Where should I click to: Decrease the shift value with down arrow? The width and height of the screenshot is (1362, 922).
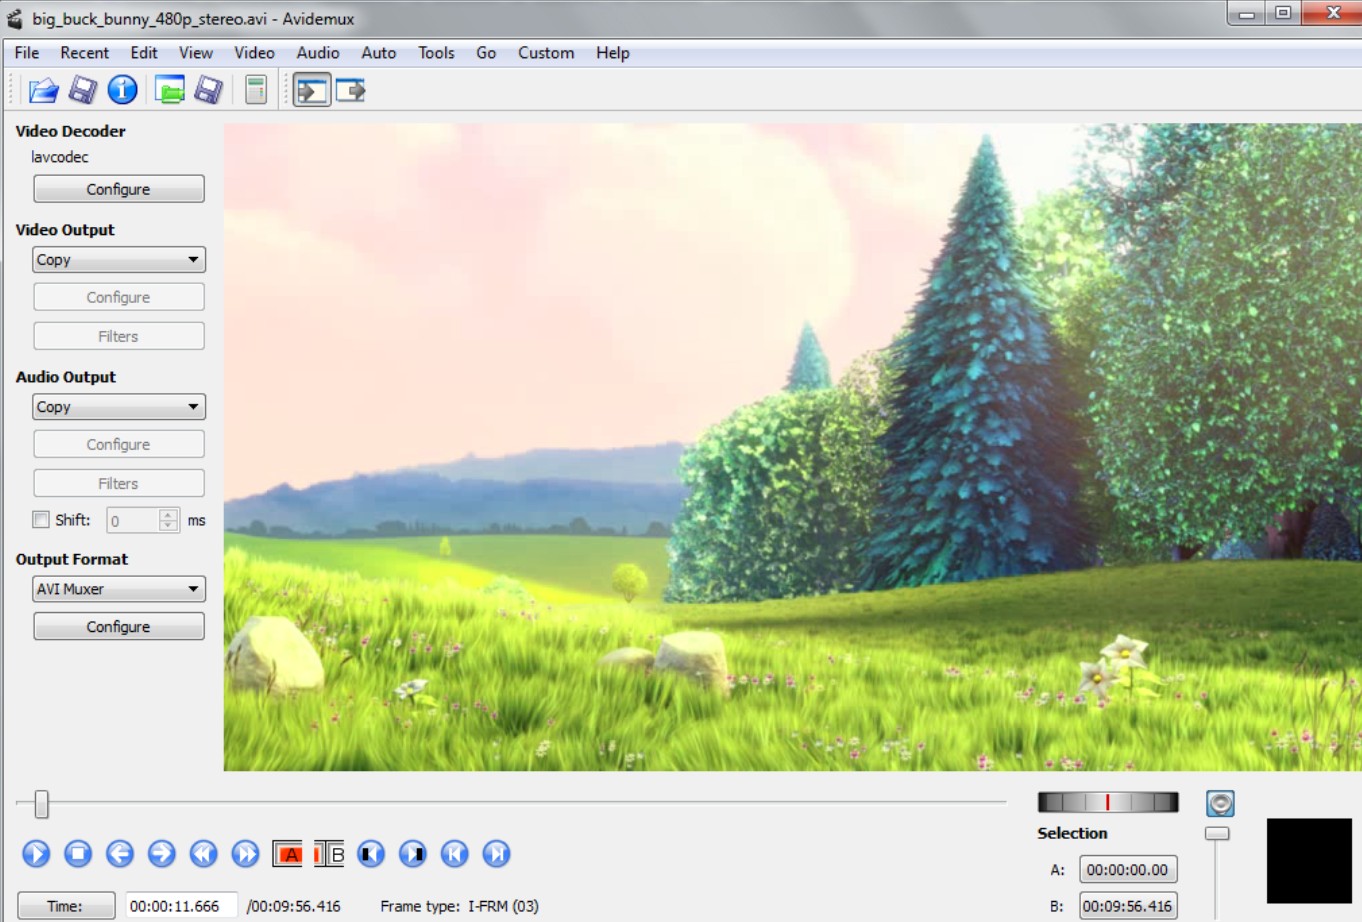click(x=168, y=526)
